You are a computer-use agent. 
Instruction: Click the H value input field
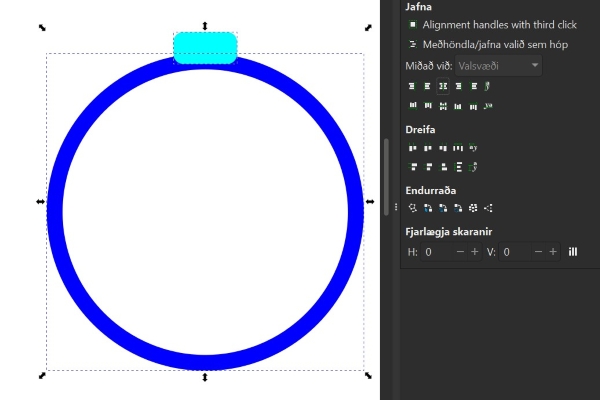437,252
